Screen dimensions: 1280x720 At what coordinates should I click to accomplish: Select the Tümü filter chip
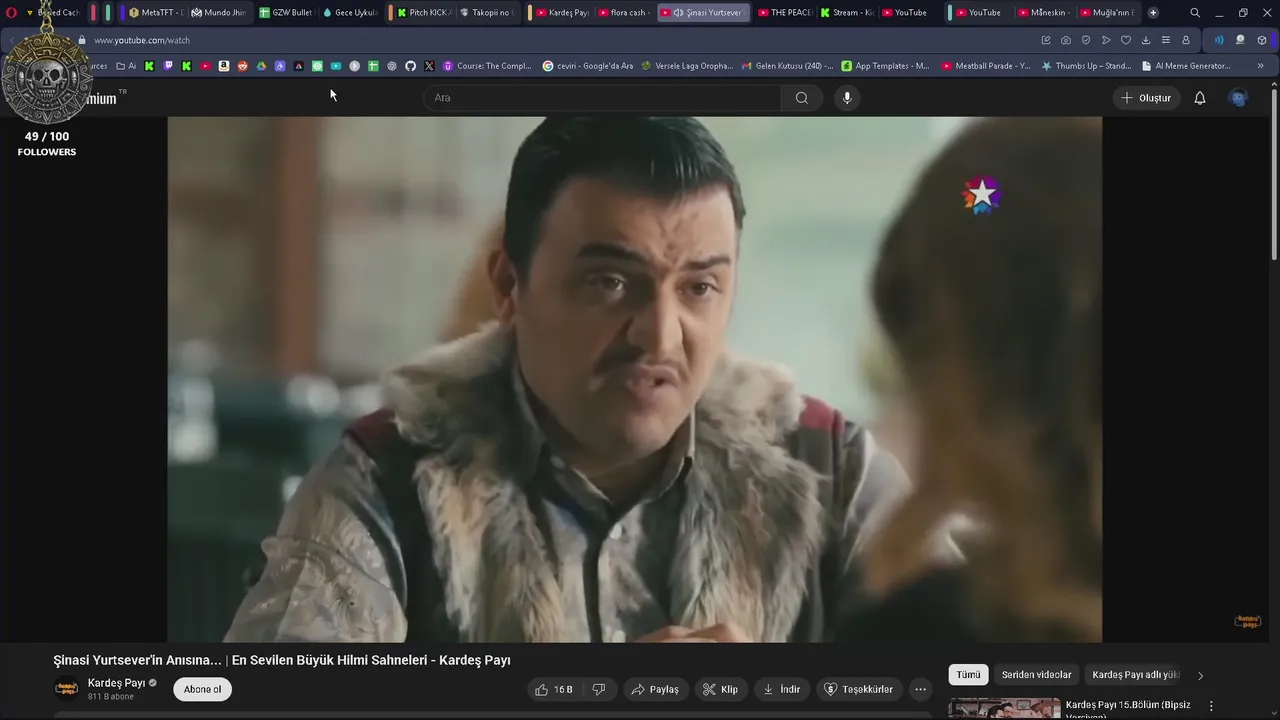coord(968,675)
